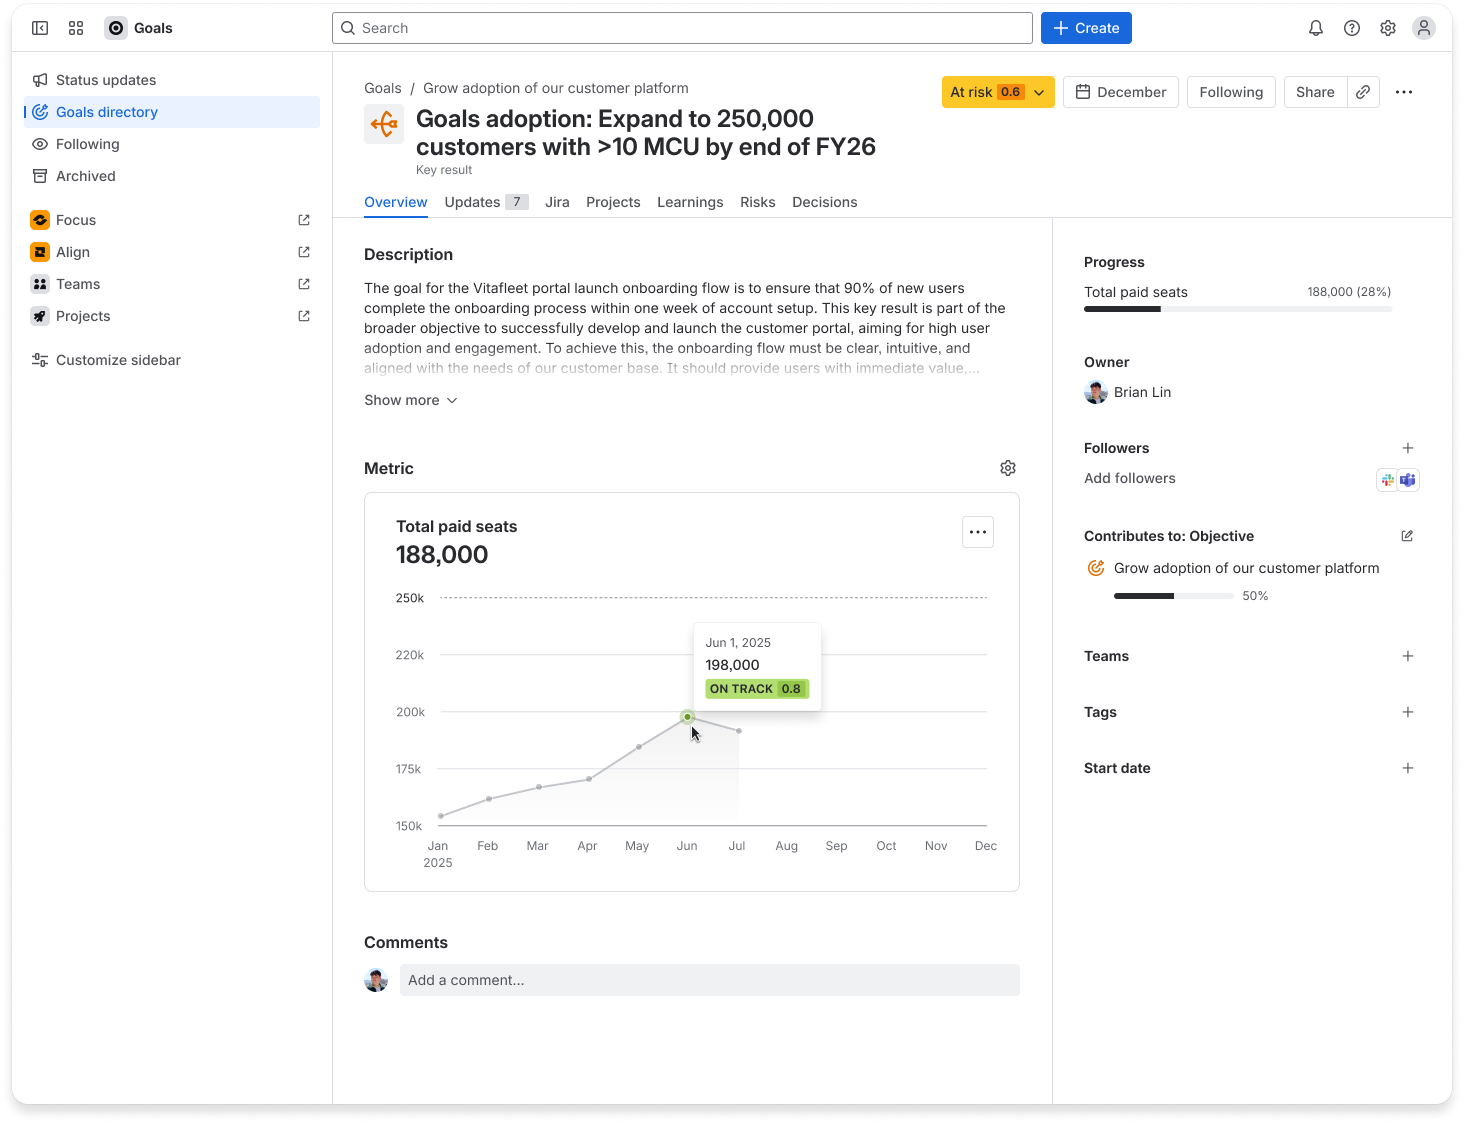Enable Following filter in sidebar
The height and width of the screenshot is (1124, 1464).
pos(86,143)
